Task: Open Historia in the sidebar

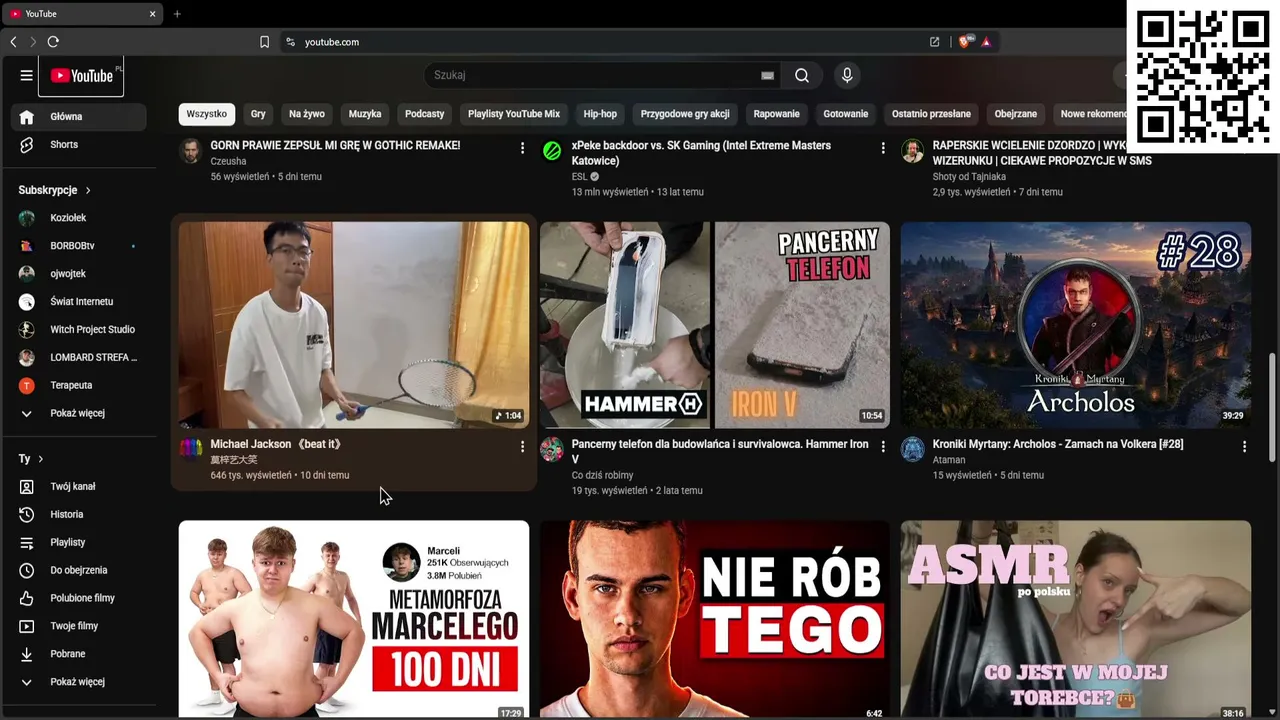Action: point(78,515)
